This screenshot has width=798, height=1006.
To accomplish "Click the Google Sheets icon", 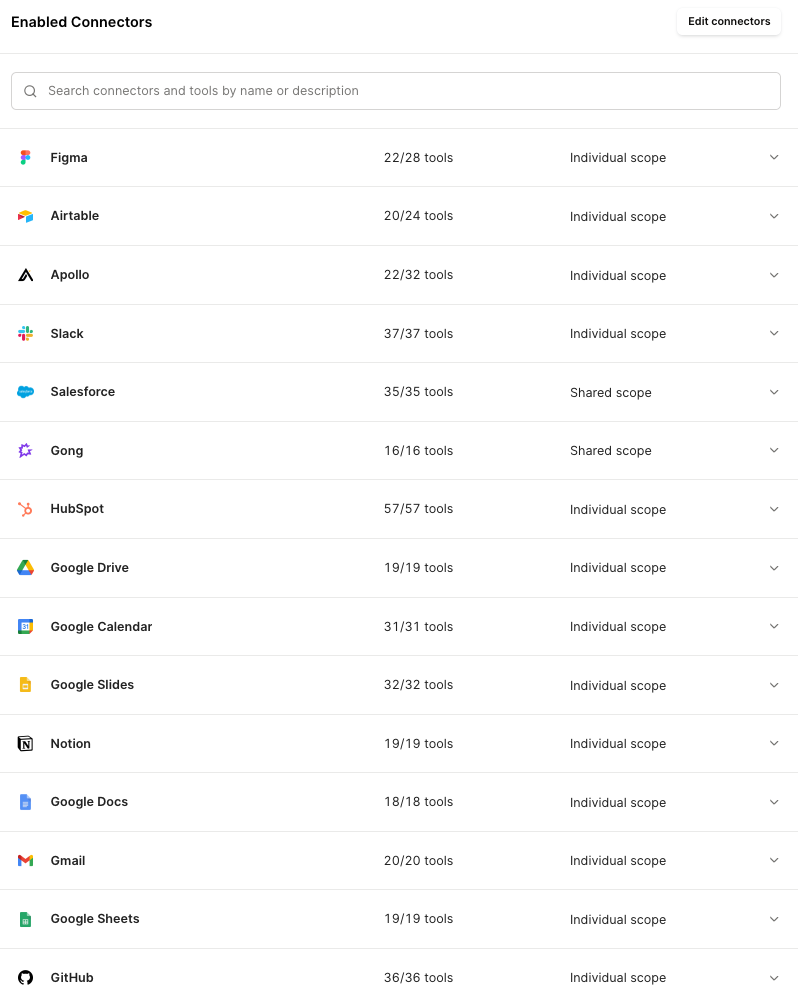I will (x=25, y=919).
